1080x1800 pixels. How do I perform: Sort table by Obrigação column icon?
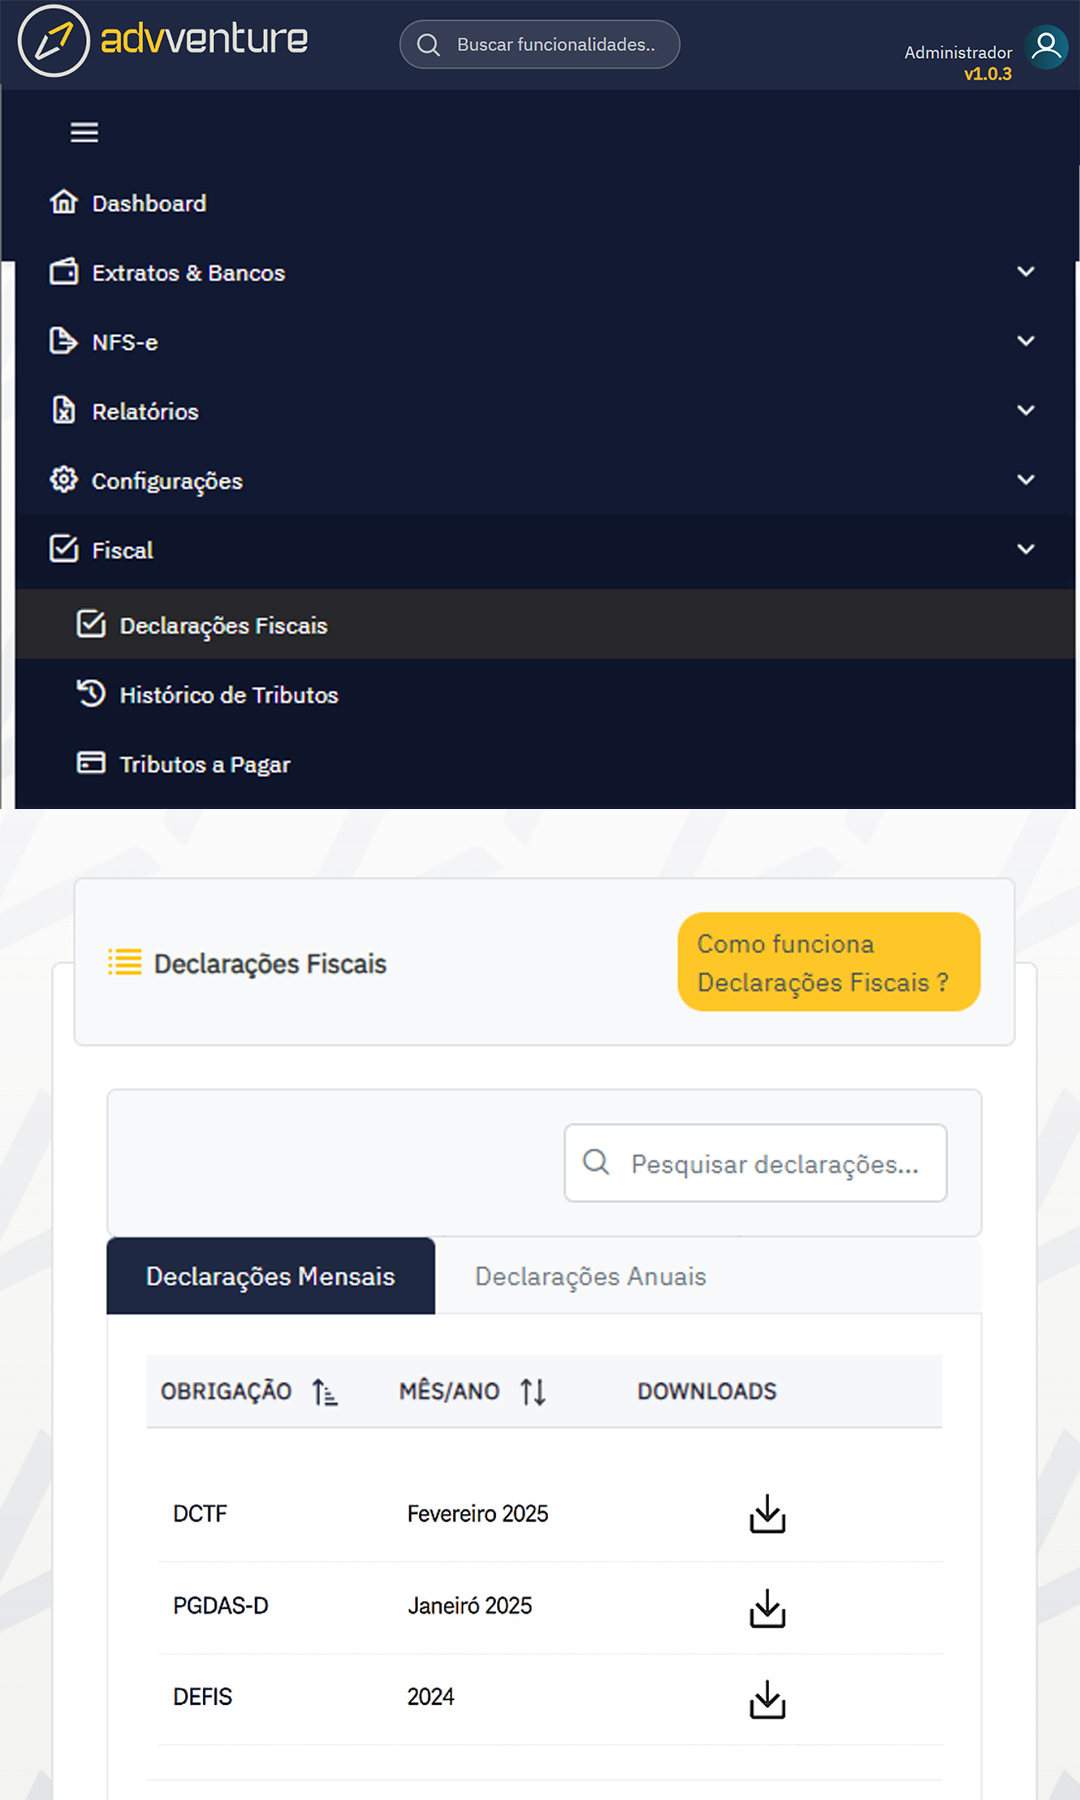click(325, 1391)
